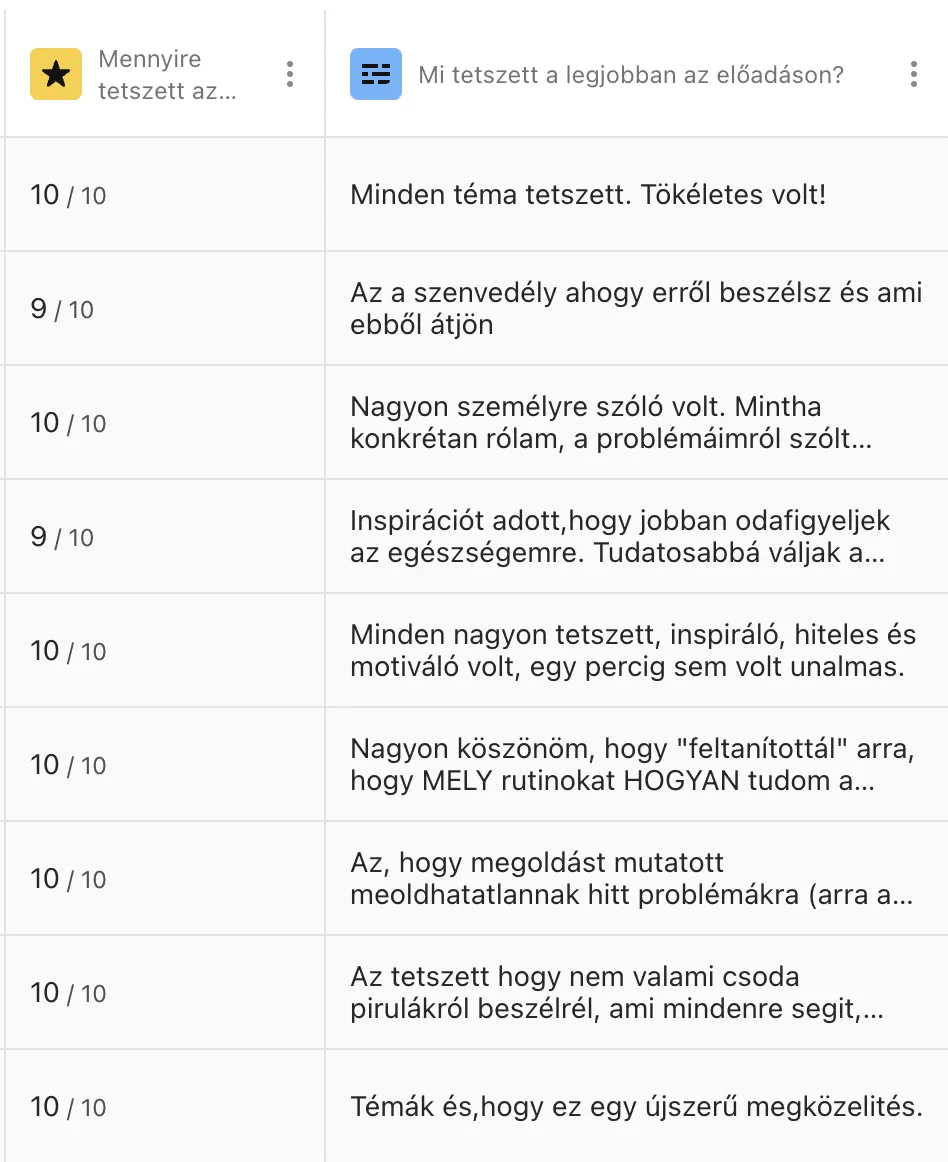Click the 10 / 10 rating in the last row
The image size is (948, 1162).
pos(68,1107)
